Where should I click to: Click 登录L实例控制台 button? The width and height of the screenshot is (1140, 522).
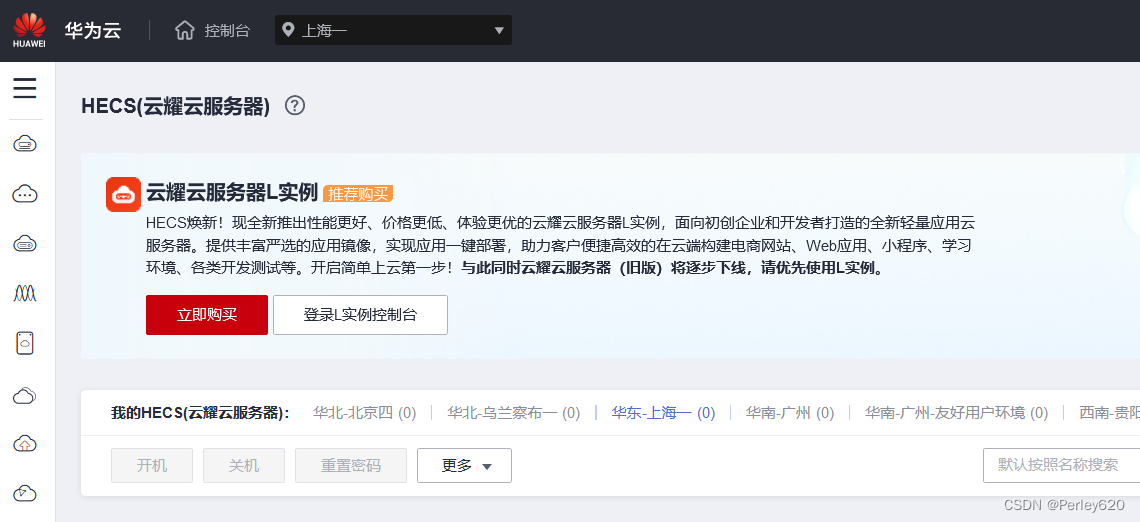coord(361,315)
